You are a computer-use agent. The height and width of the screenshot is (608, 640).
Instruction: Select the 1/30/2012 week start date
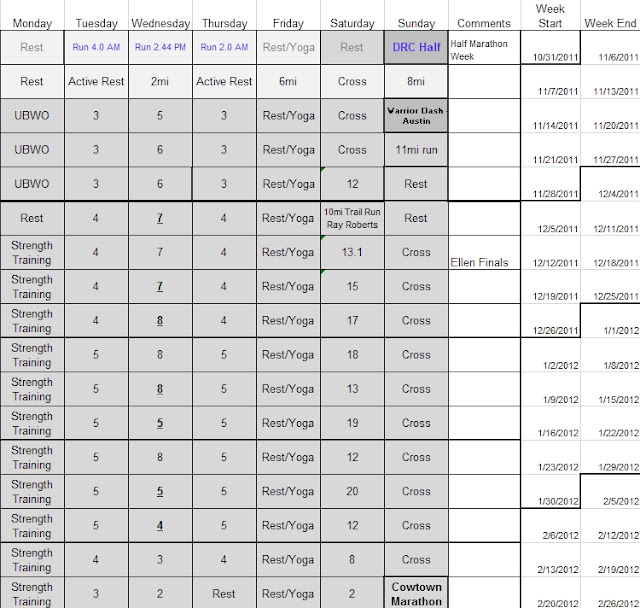pyautogui.click(x=550, y=491)
